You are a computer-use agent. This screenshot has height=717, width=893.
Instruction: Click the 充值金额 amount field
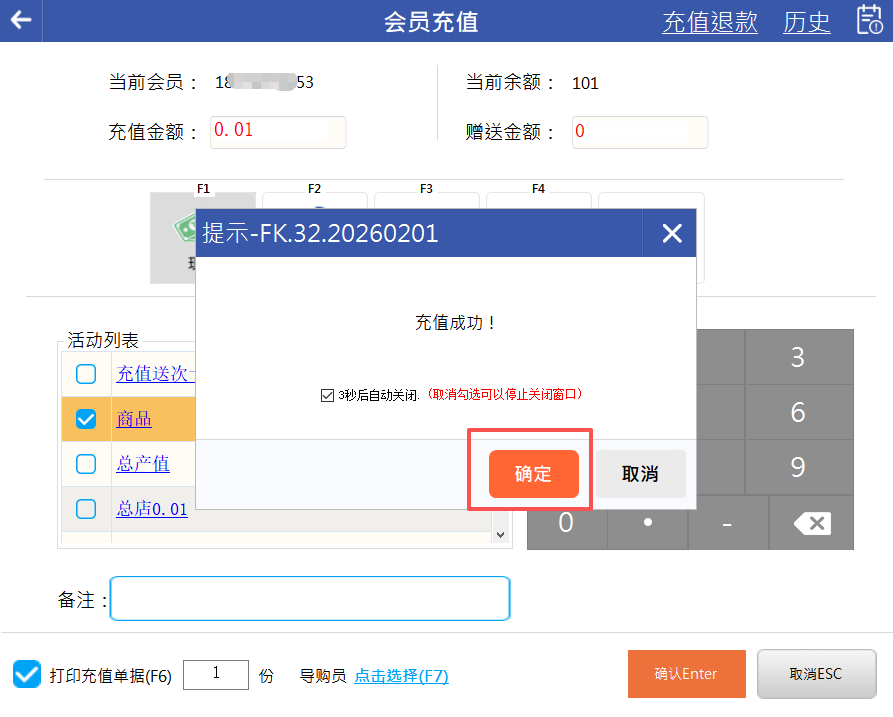pyautogui.click(x=277, y=131)
